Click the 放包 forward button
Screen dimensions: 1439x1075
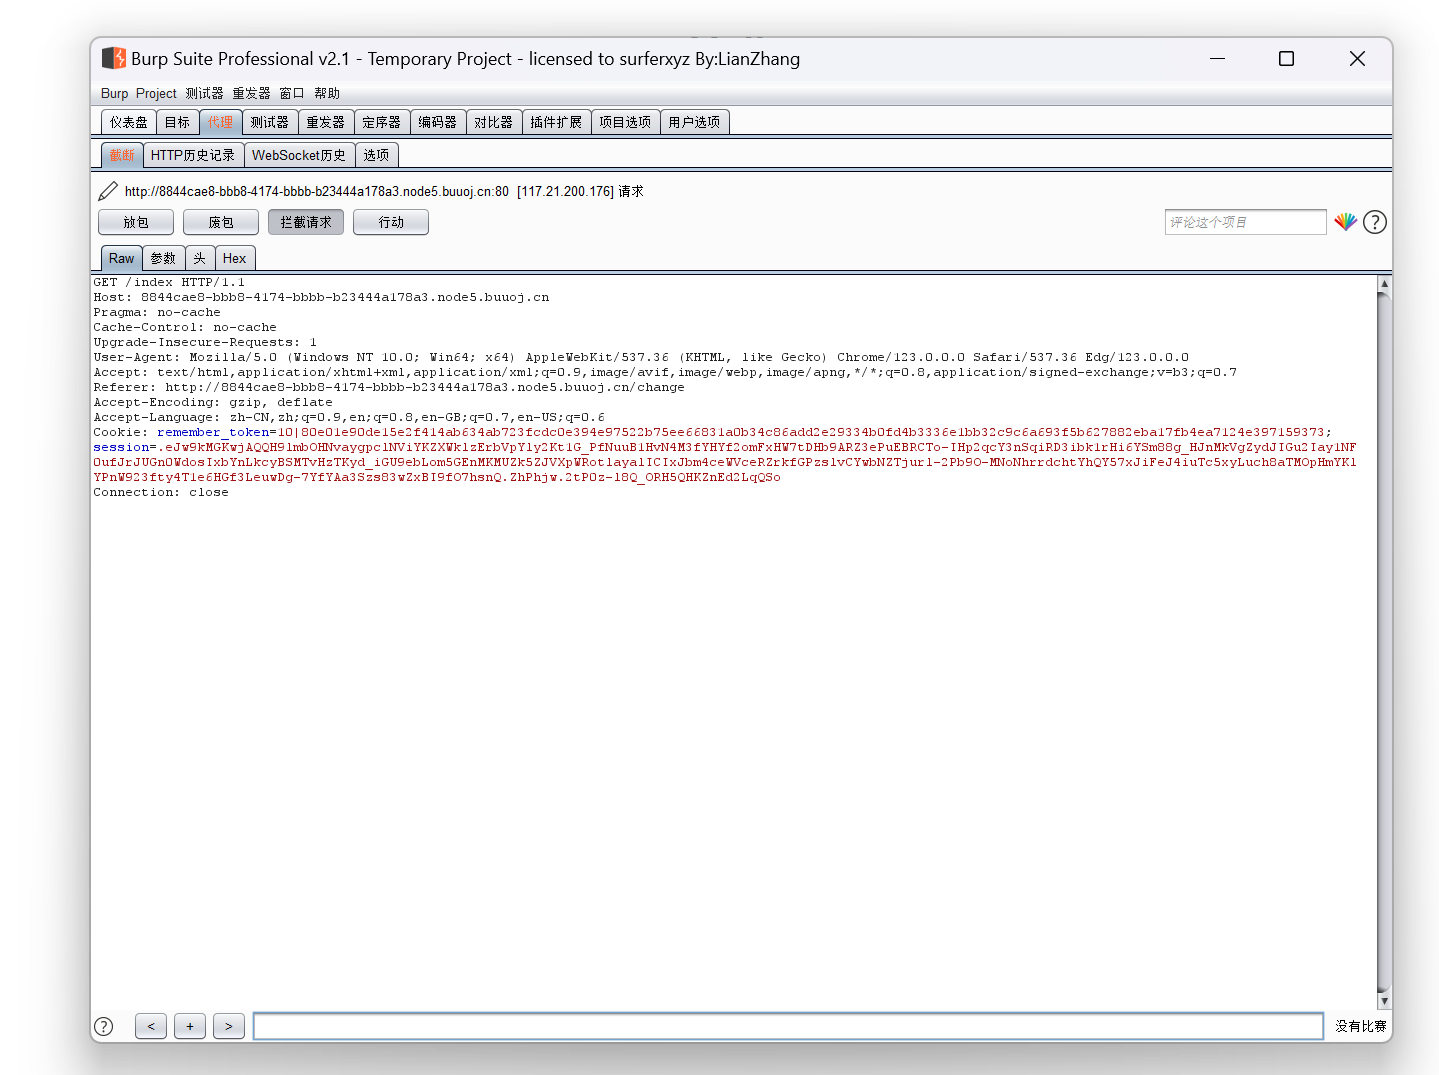pos(136,222)
